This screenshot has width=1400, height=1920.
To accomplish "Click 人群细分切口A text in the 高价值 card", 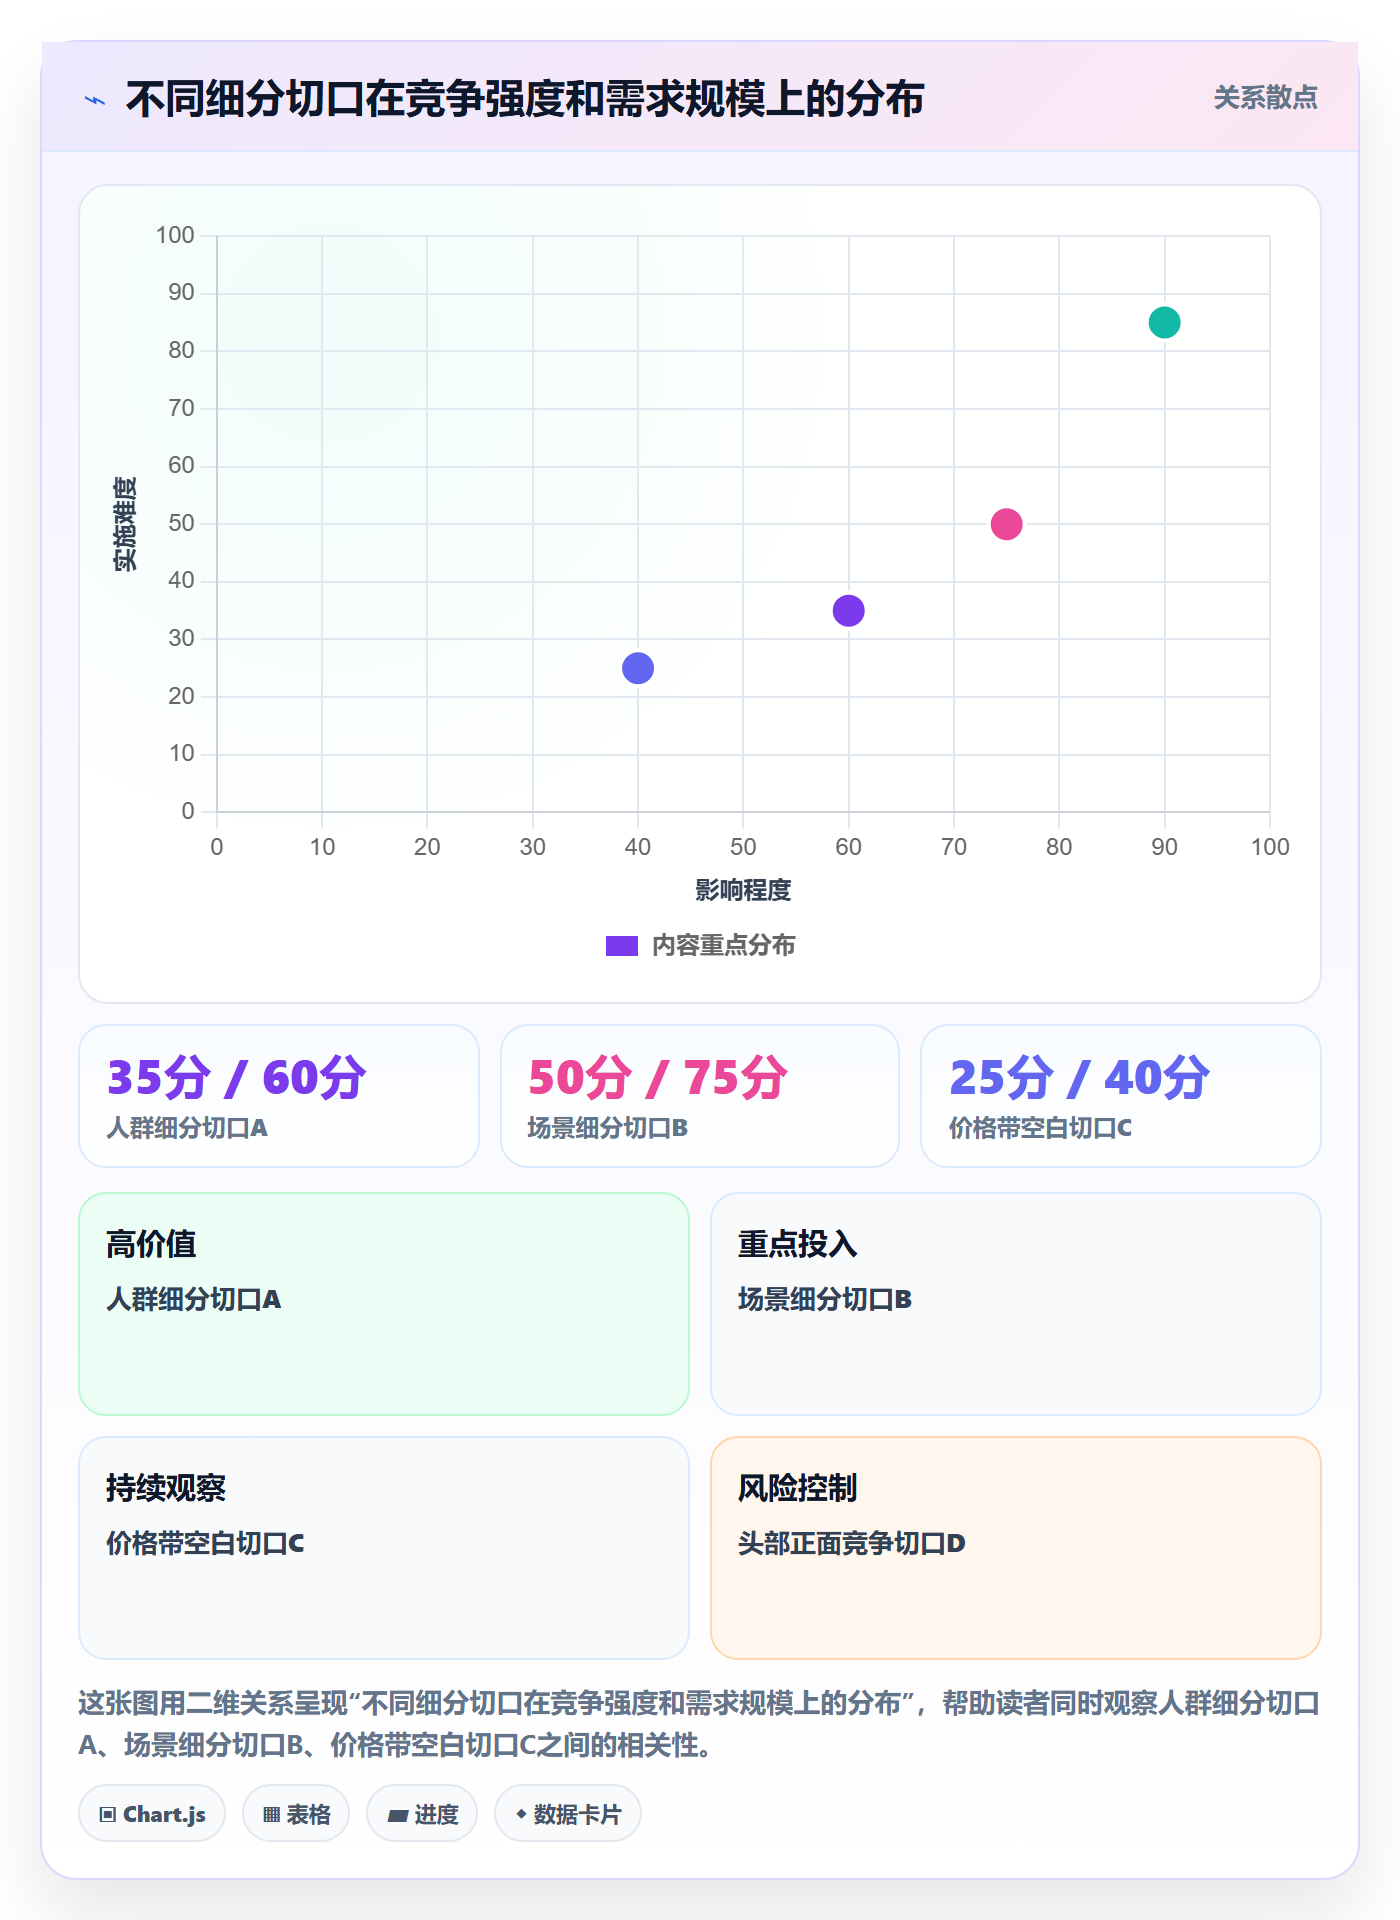I will [194, 1299].
